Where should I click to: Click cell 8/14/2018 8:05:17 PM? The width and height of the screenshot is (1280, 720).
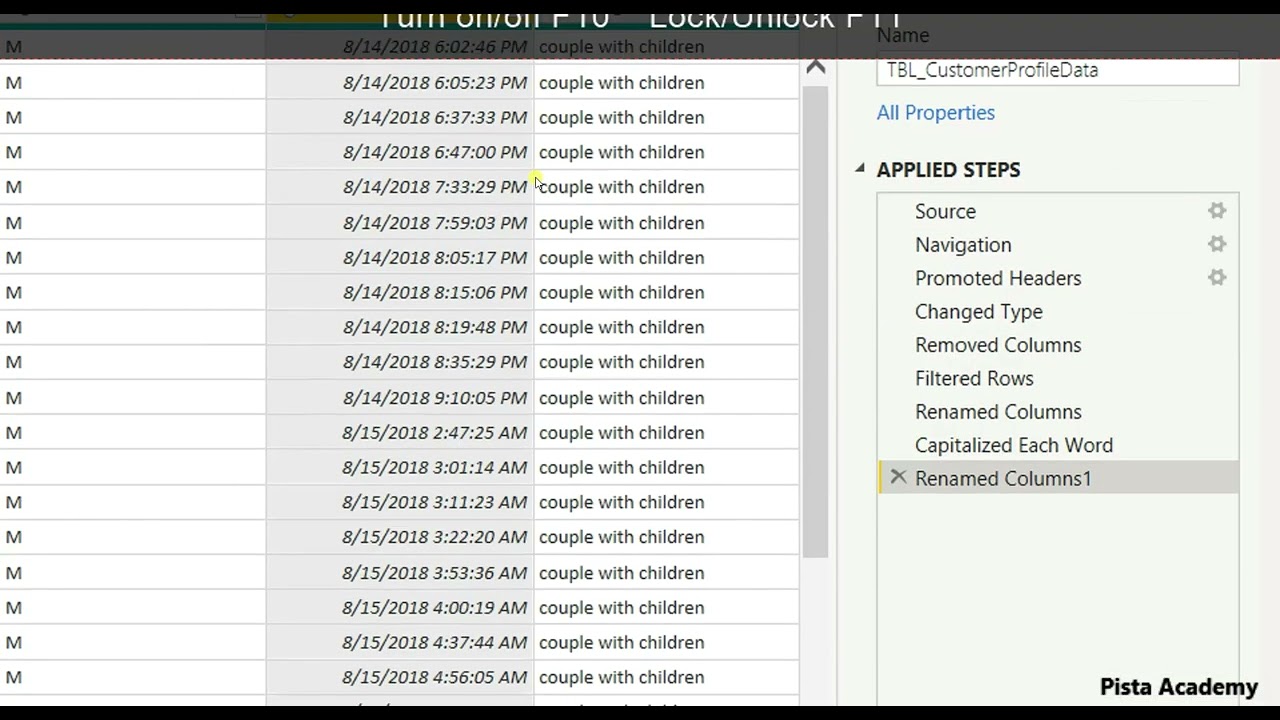pyautogui.click(x=400, y=257)
